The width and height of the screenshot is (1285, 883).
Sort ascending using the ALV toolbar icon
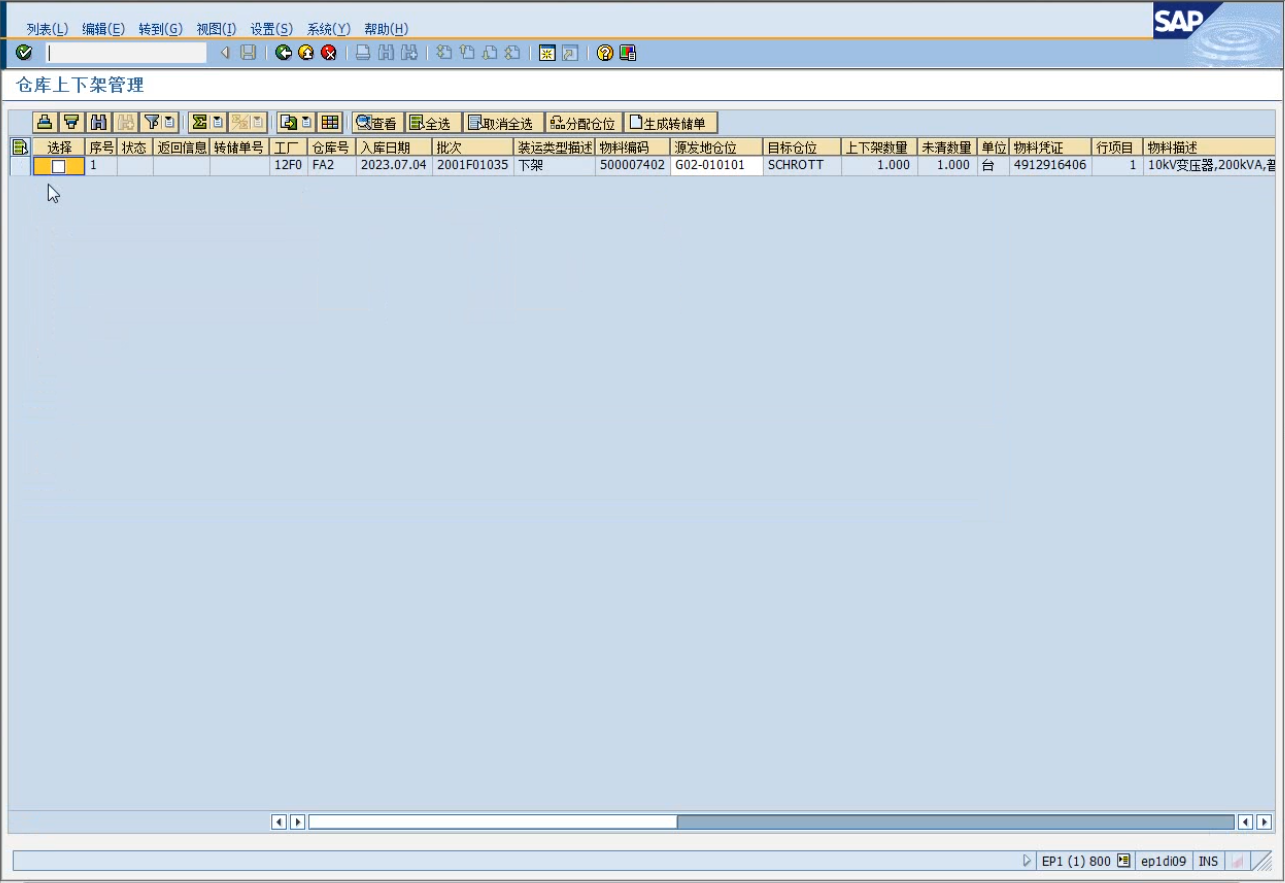(45, 123)
